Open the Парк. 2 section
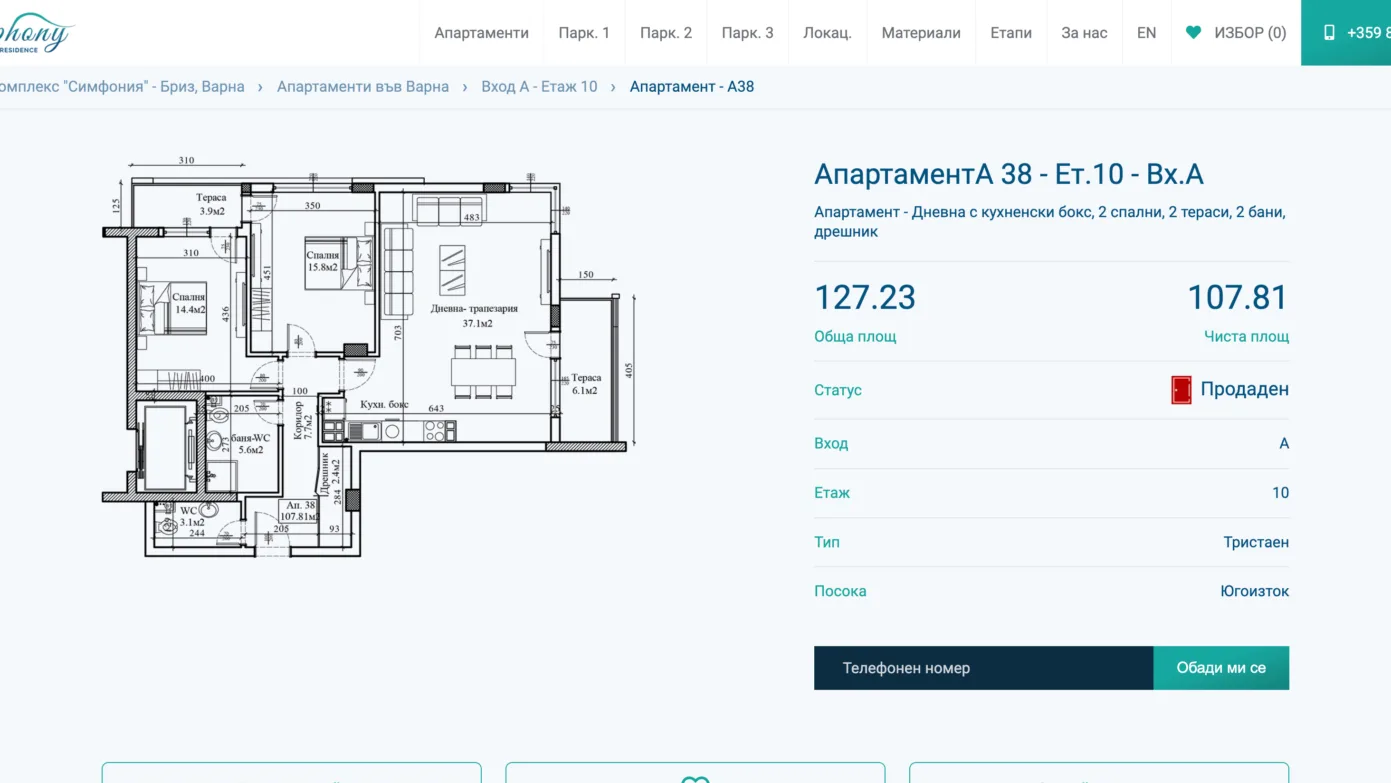1391x783 pixels. click(666, 33)
